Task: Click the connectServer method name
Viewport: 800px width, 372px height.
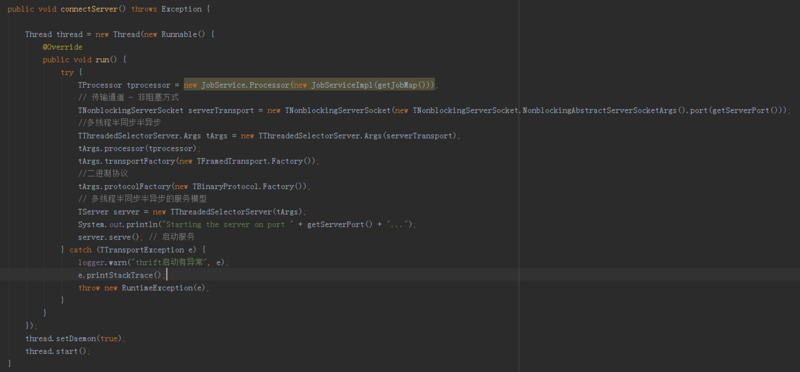Action: coord(89,9)
